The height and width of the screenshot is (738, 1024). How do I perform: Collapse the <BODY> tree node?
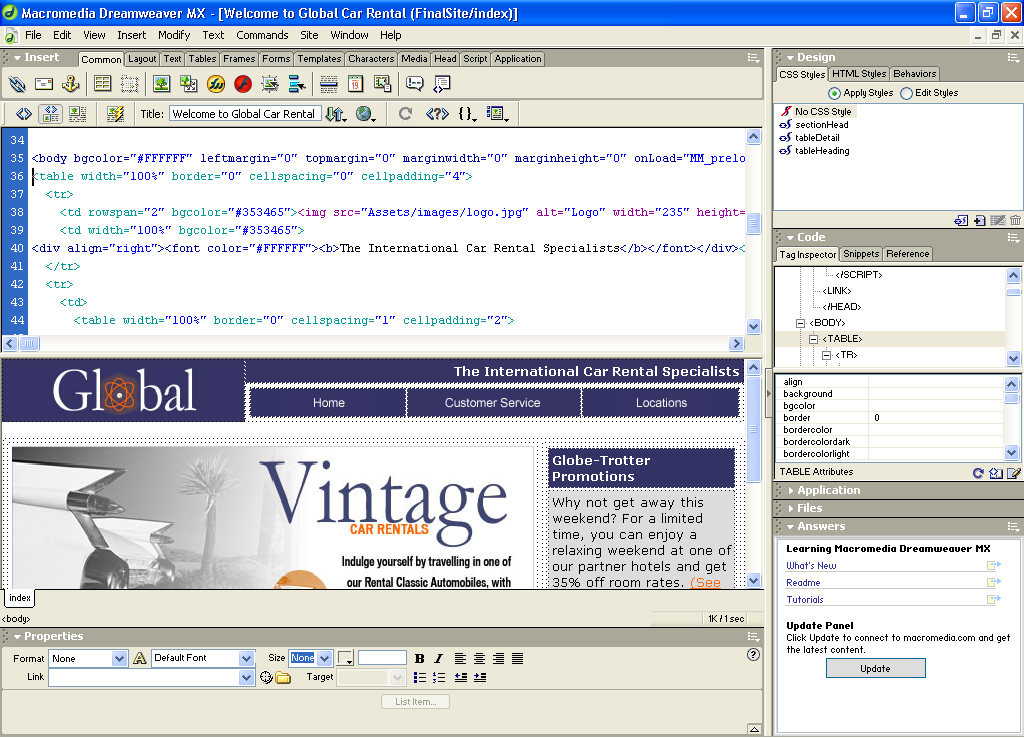(x=800, y=323)
